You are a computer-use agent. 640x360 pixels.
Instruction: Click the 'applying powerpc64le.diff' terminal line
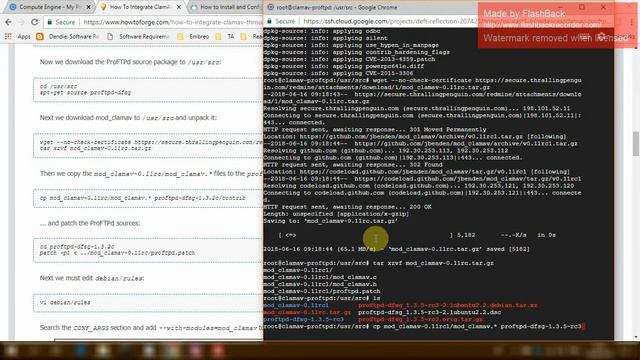click(344, 66)
